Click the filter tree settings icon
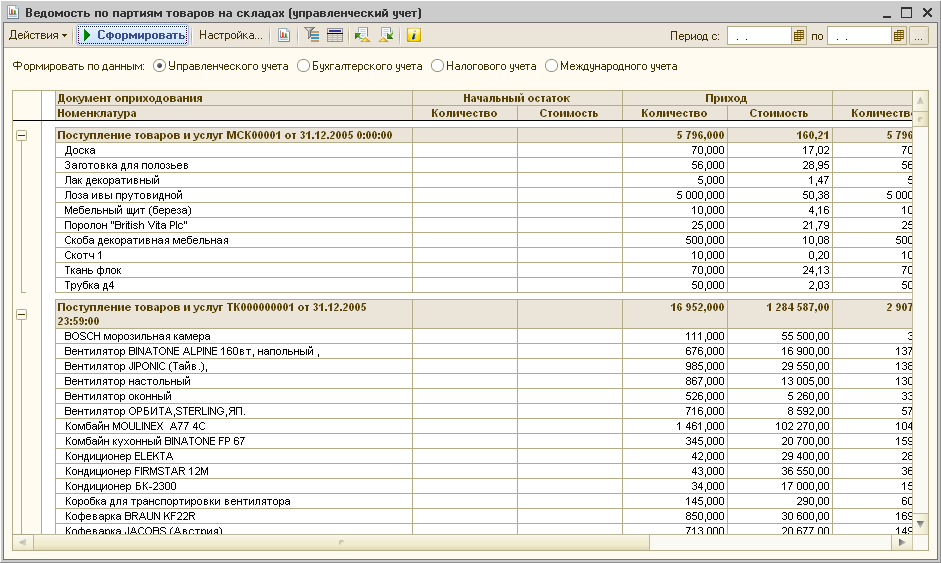This screenshot has width=941, height=563. [311, 35]
